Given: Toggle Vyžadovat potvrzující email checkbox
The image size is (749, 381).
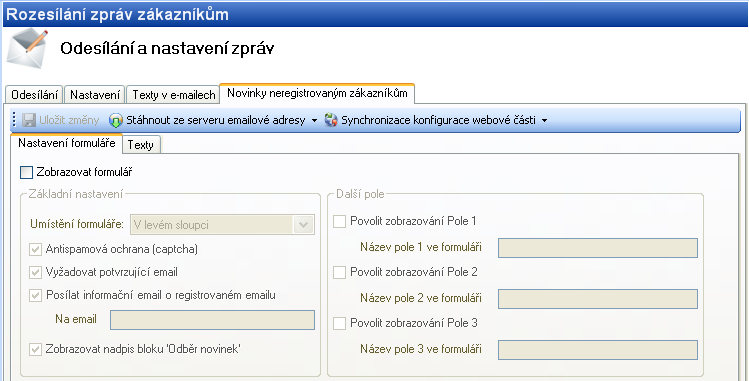Looking at the screenshot, I should coord(35,272).
